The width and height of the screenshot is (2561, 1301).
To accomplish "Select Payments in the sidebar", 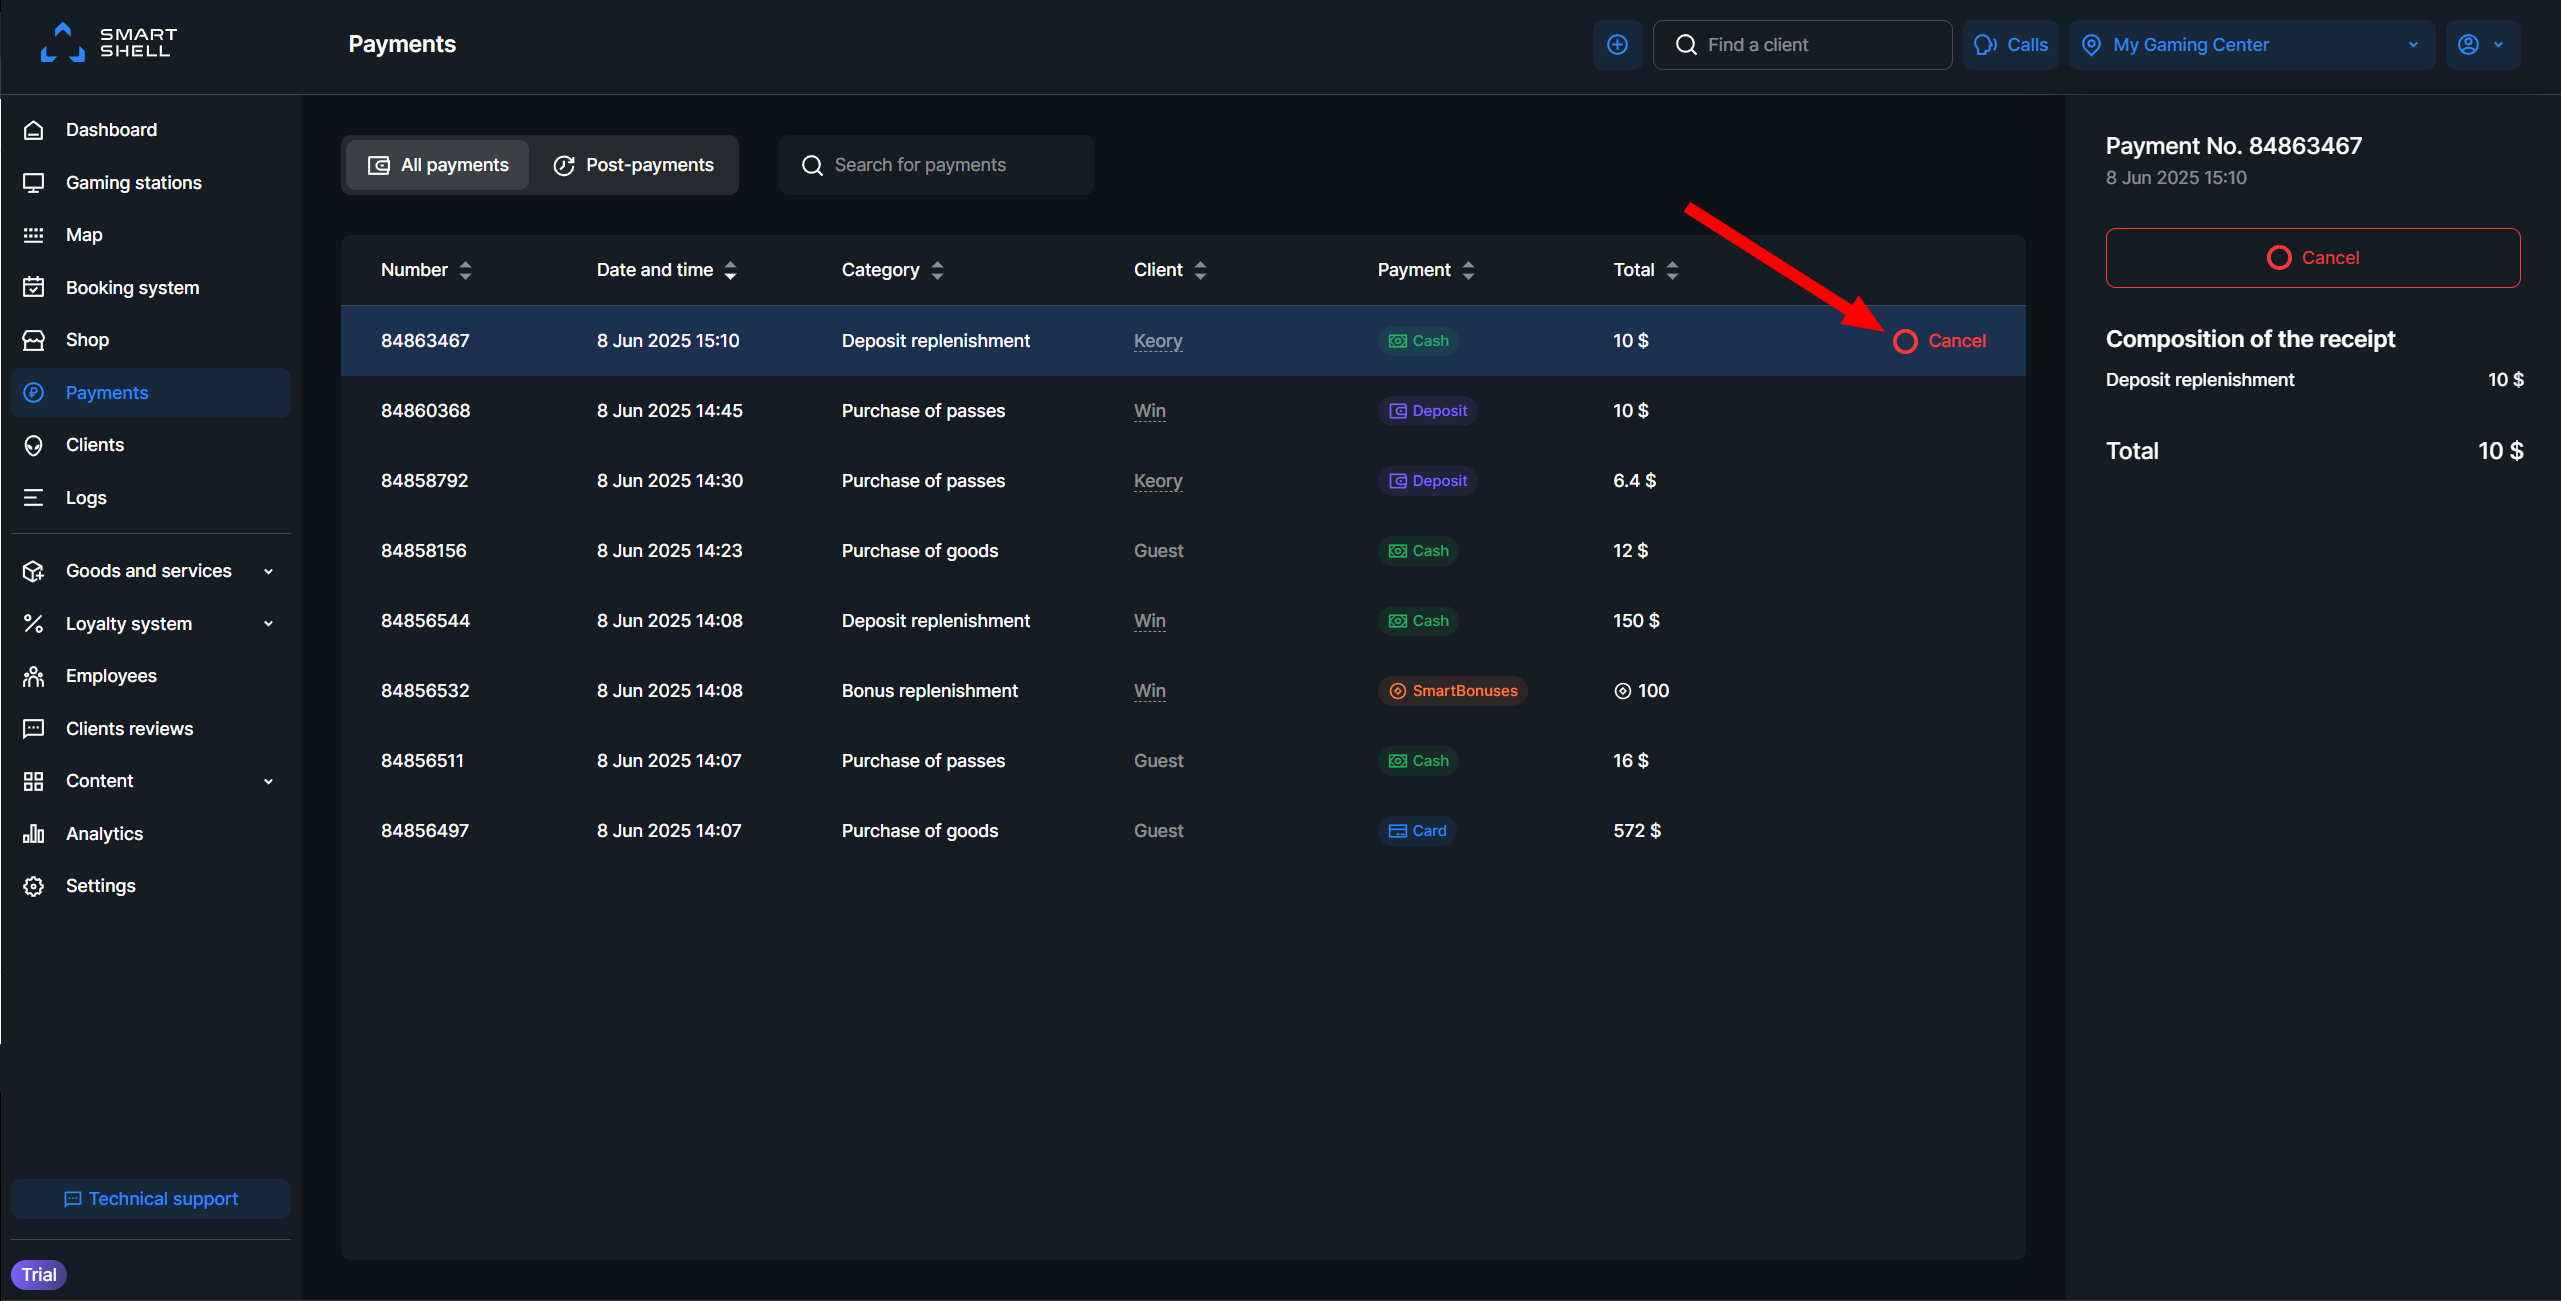I will tap(151, 393).
